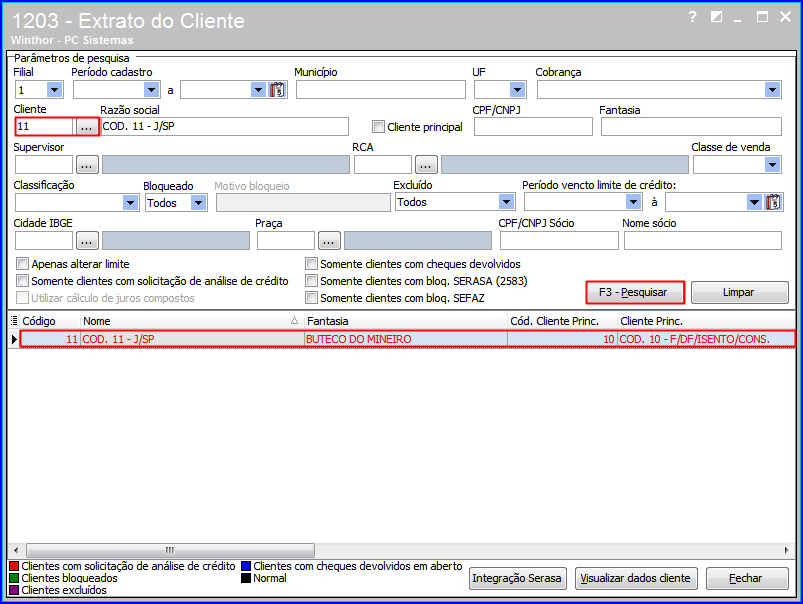Open Período cadastro start date dropdown
The height and width of the screenshot is (604, 803).
point(151,90)
